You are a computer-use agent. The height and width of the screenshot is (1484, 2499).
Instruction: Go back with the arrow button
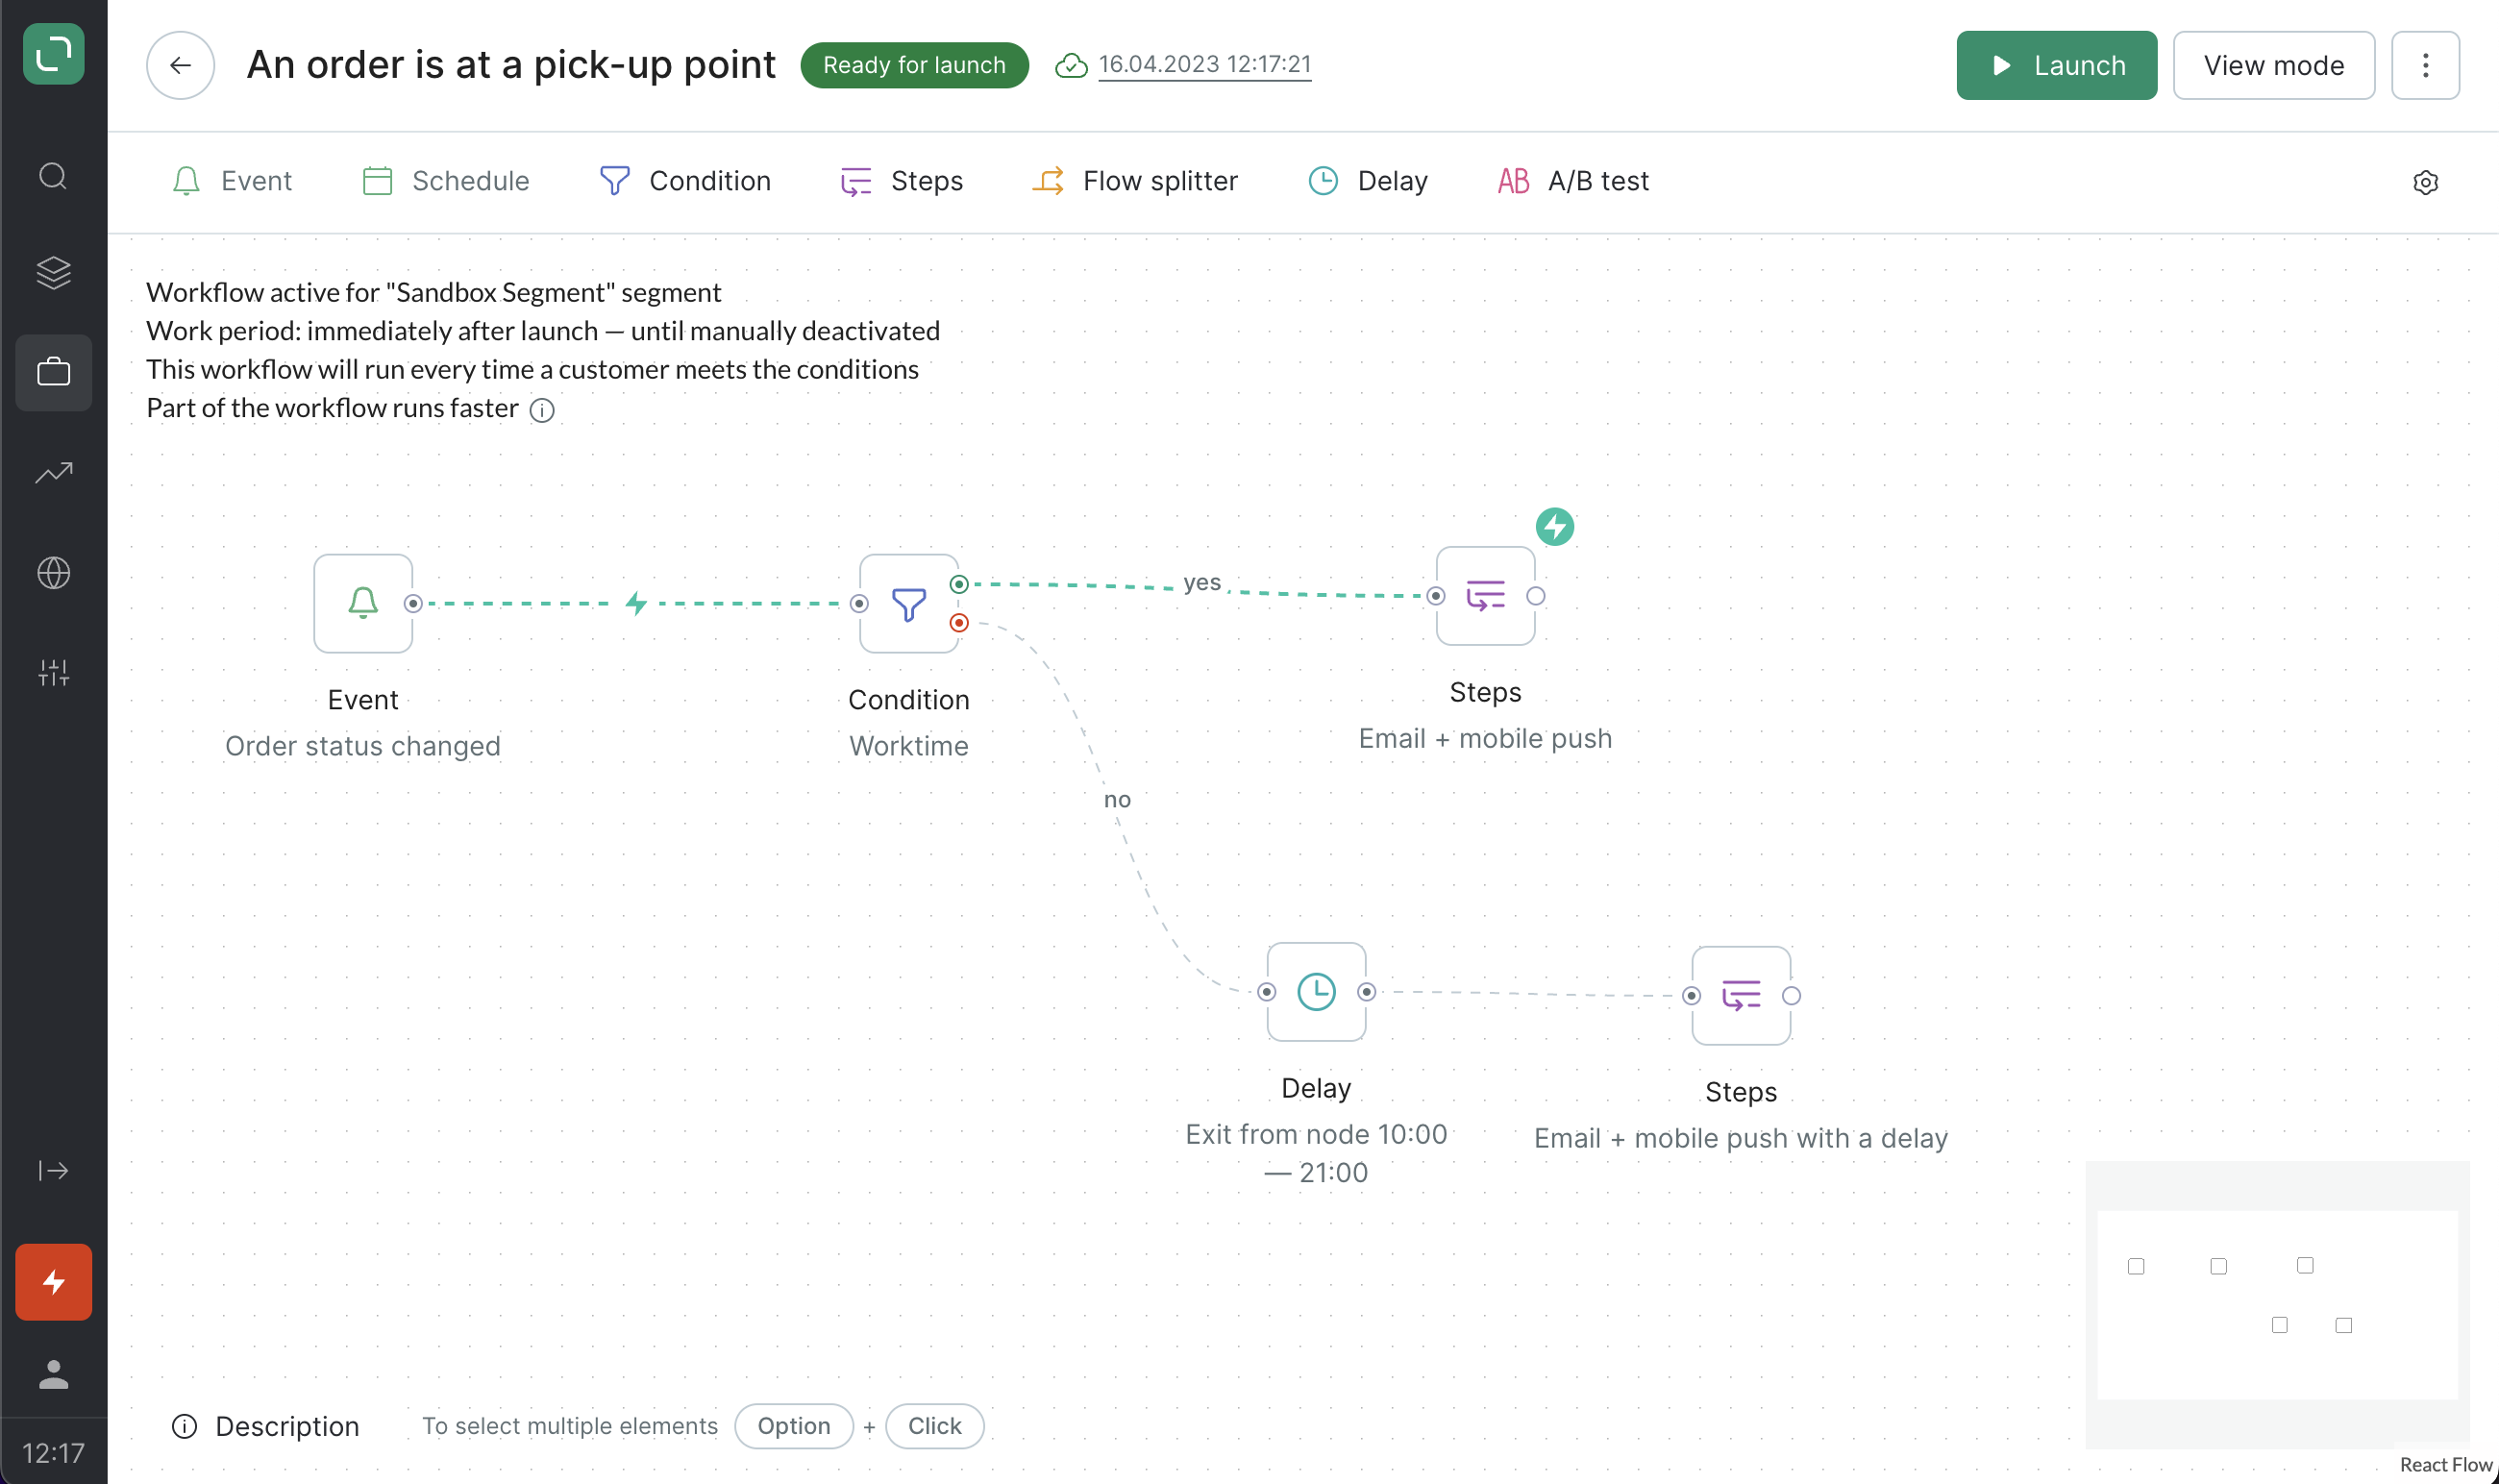180,65
